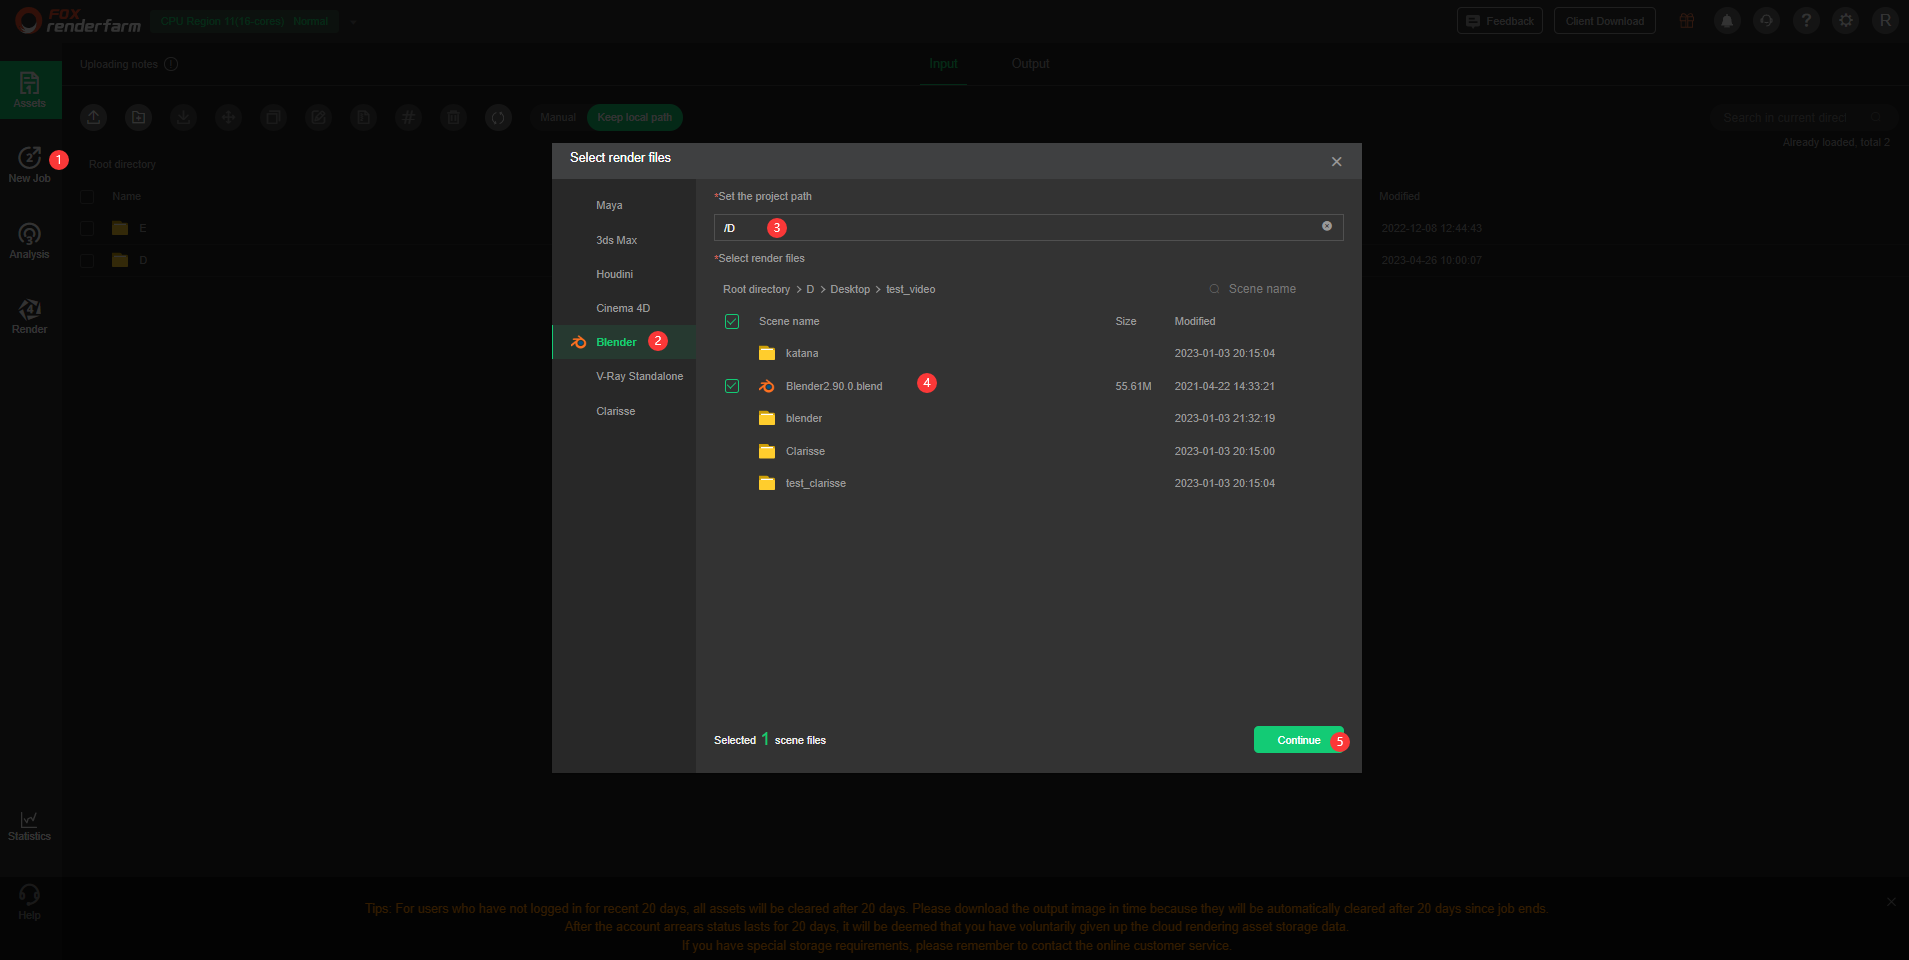Switch upload mode to Manual
The image size is (1909, 960).
(x=558, y=117)
